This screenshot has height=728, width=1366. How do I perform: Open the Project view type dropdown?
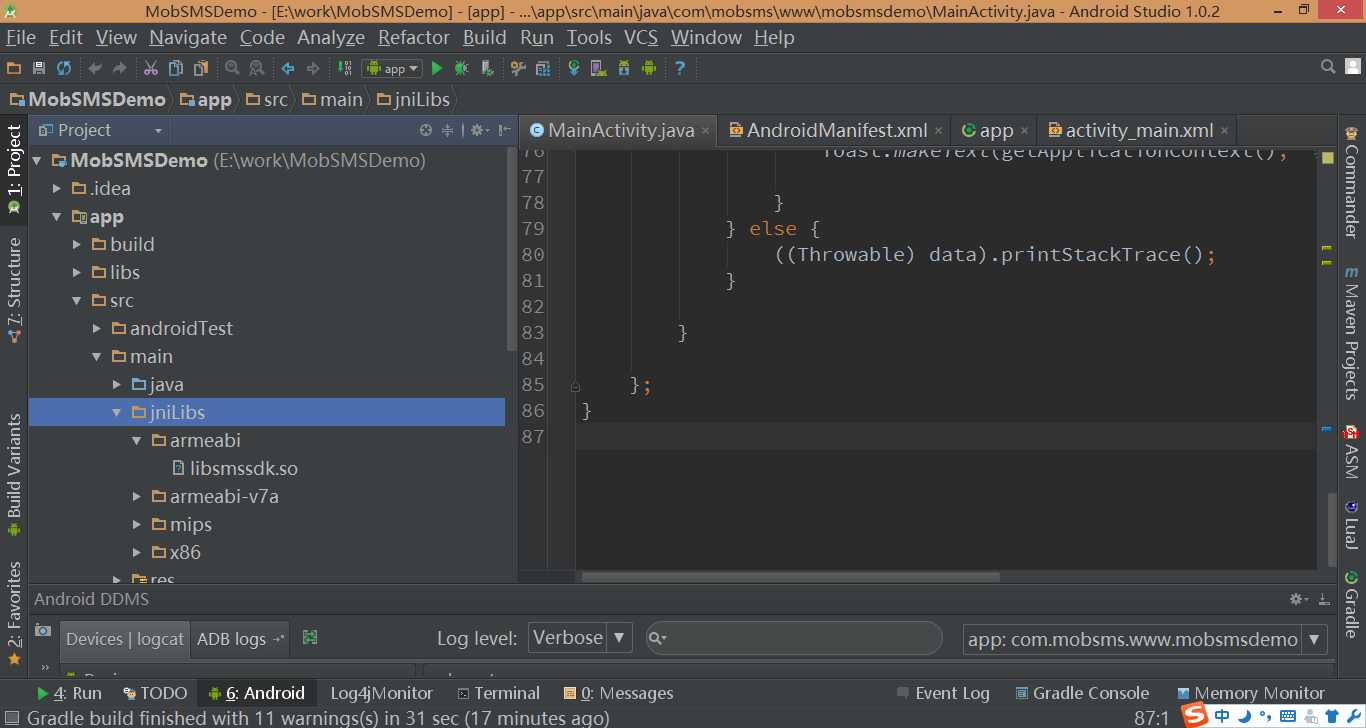pyautogui.click(x=100, y=130)
